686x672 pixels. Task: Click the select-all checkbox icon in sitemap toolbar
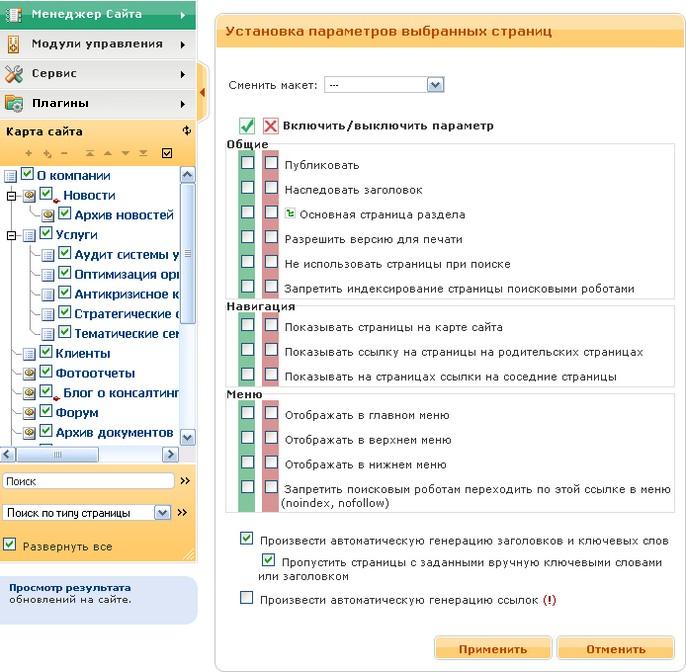(x=167, y=153)
